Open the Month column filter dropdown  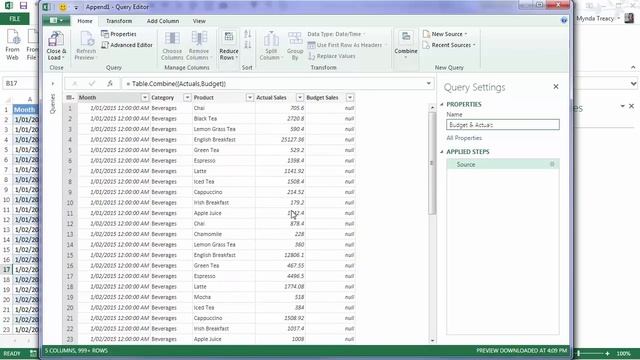pyautogui.click(x=144, y=98)
